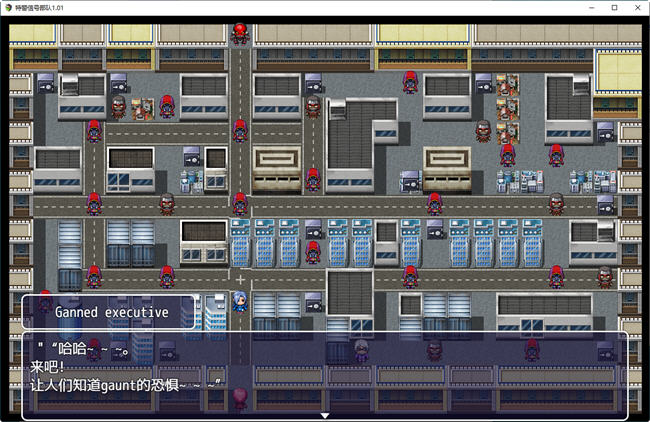Minimize the game window

557,8
